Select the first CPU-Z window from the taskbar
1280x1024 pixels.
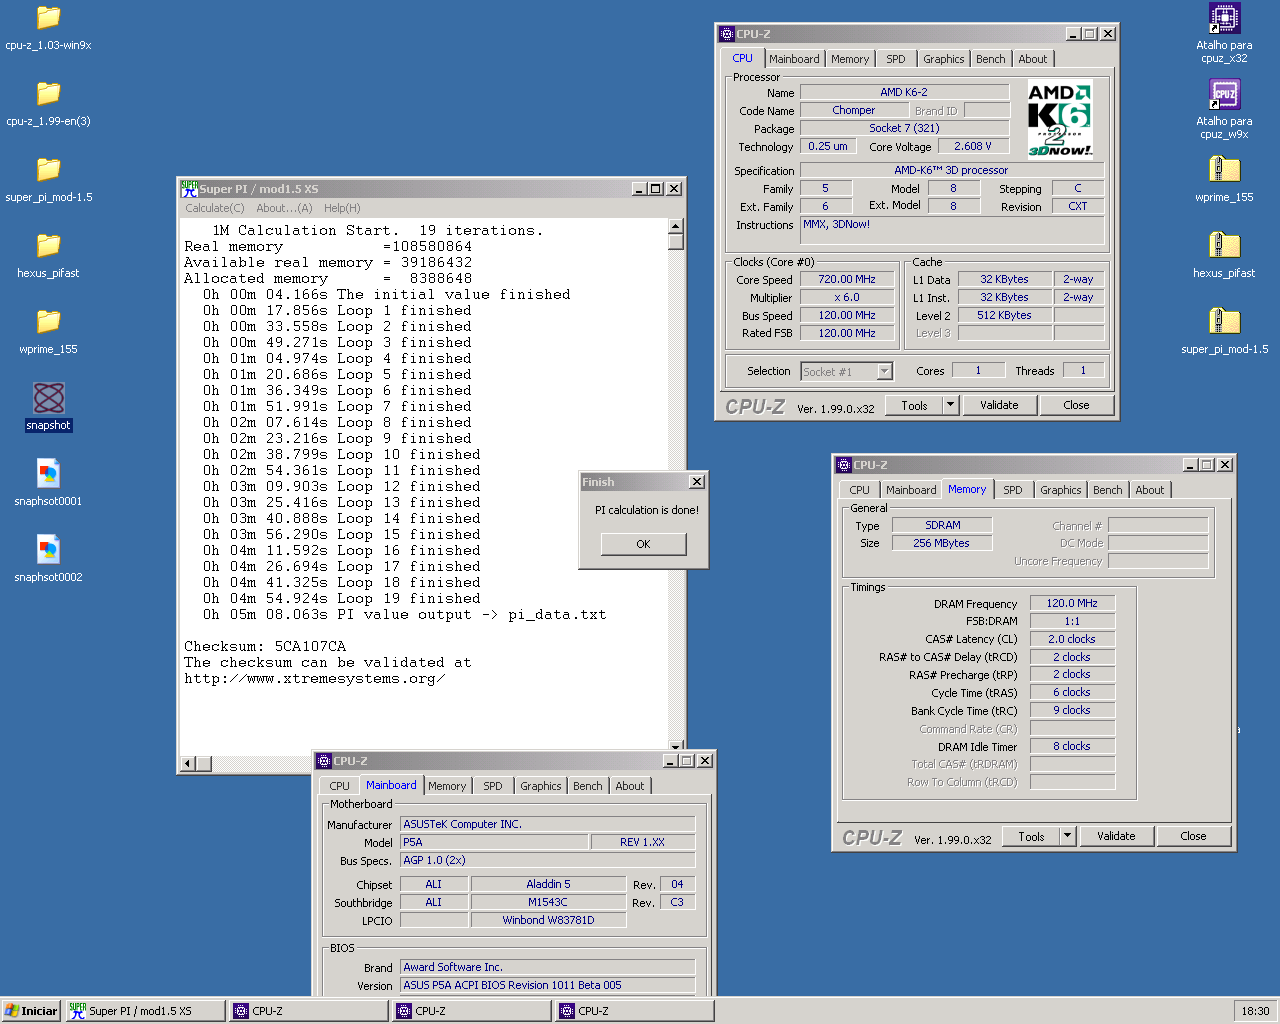308,1011
